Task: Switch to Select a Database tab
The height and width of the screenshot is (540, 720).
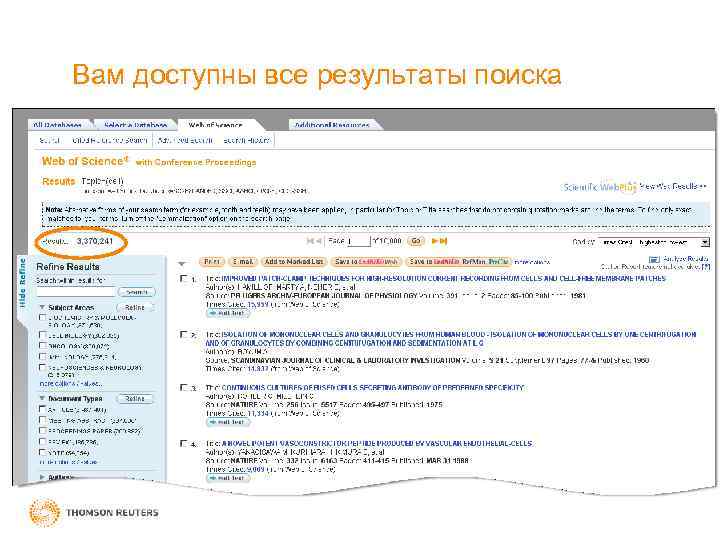Action: click(135, 125)
